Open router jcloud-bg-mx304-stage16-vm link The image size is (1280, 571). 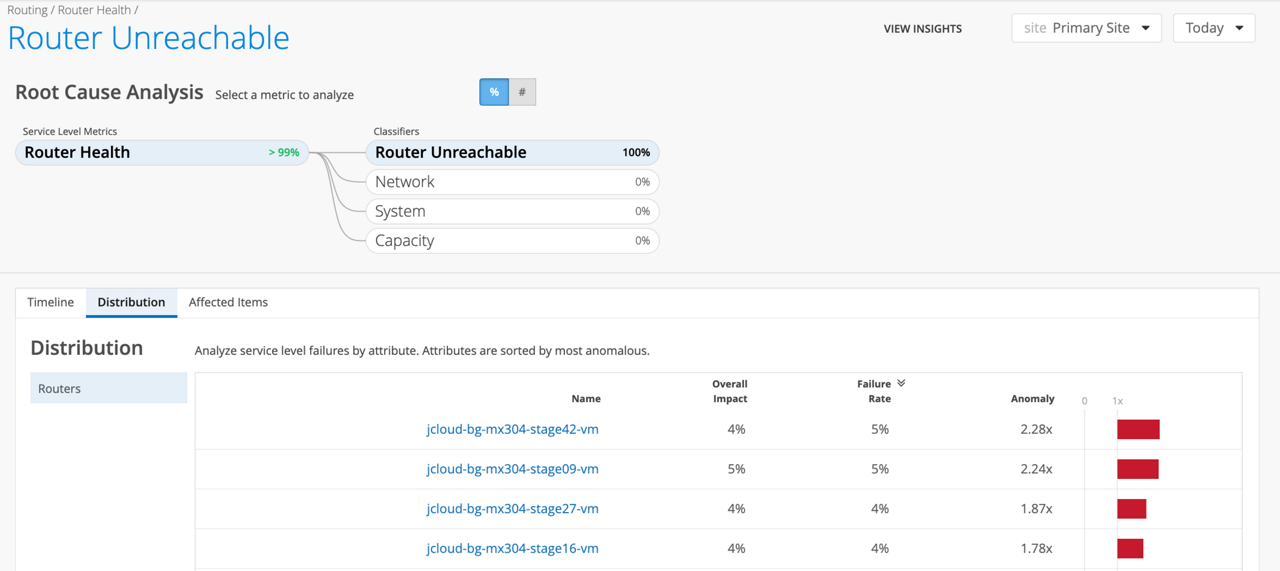(512, 548)
